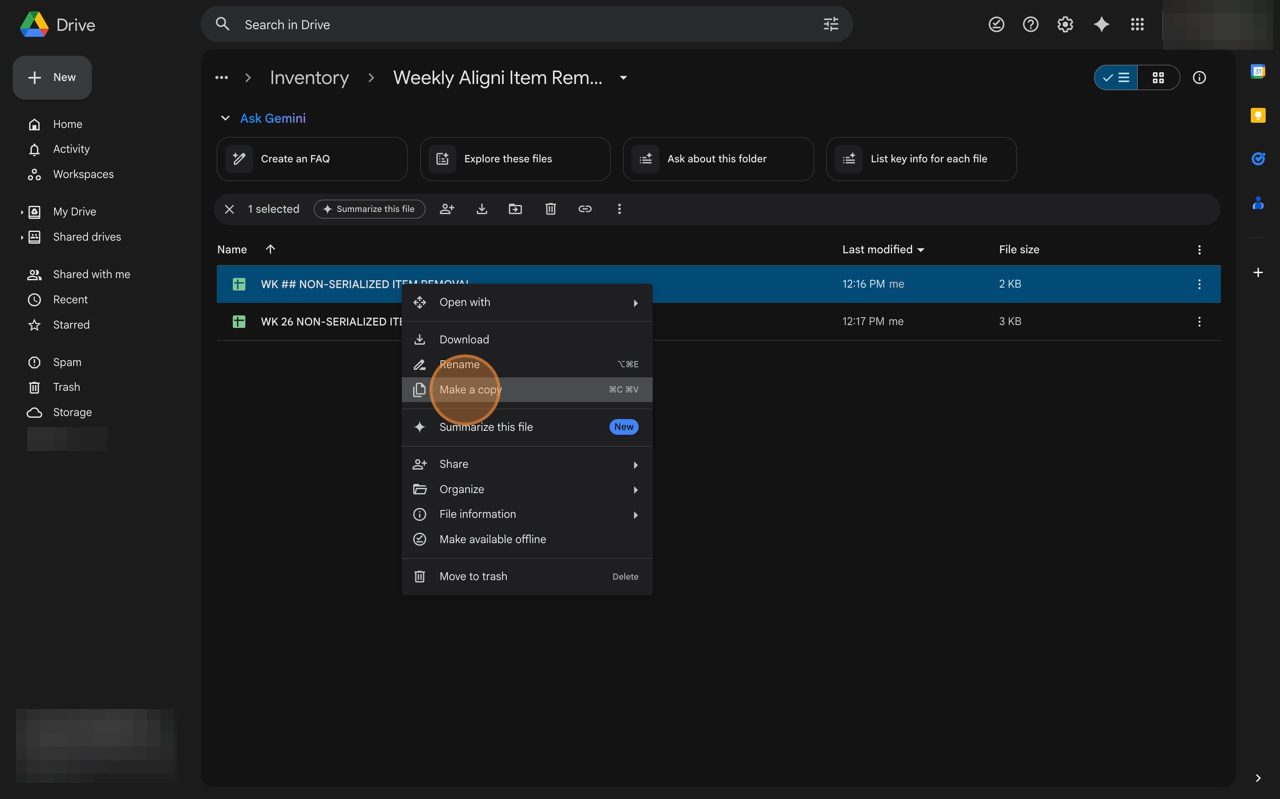This screenshot has width=1280, height=799.
Task: Expand My Drive tree in sidebar
Action: pyautogui.click(x=22, y=212)
